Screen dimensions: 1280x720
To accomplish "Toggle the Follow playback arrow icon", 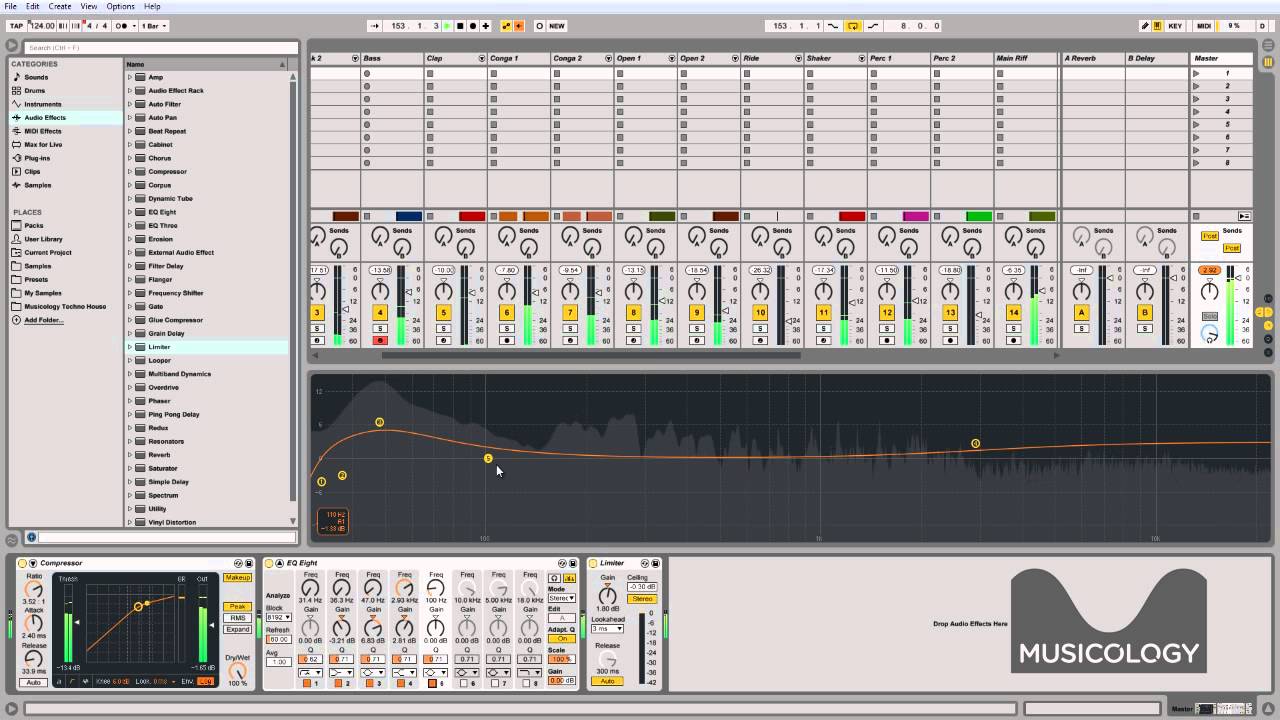I will (375, 26).
